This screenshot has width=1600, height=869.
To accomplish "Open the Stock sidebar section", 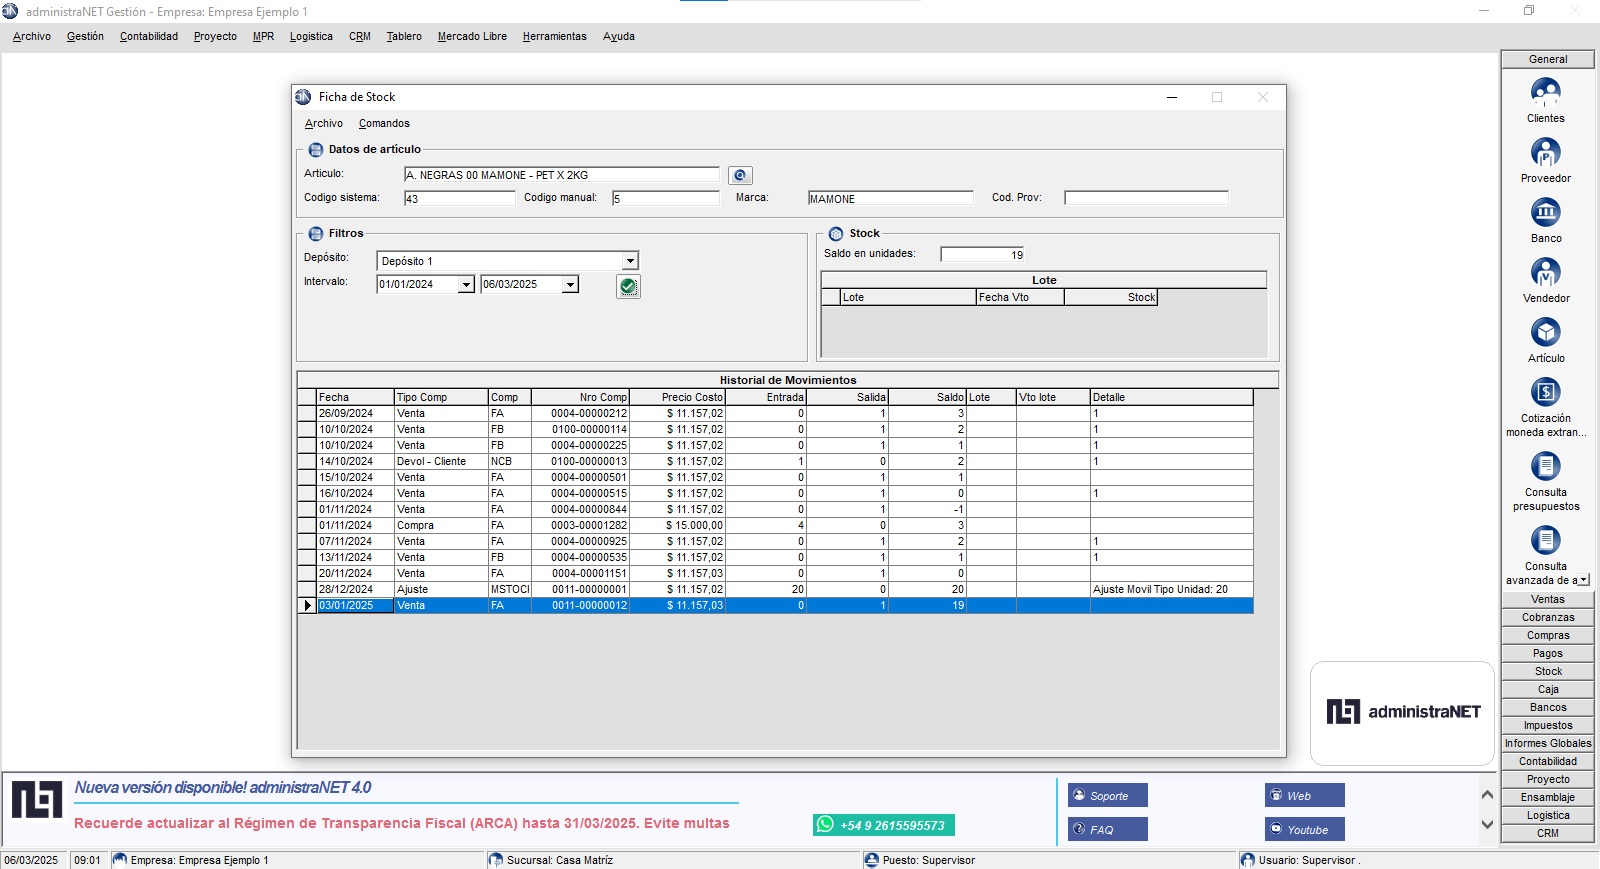I will 1548,671.
